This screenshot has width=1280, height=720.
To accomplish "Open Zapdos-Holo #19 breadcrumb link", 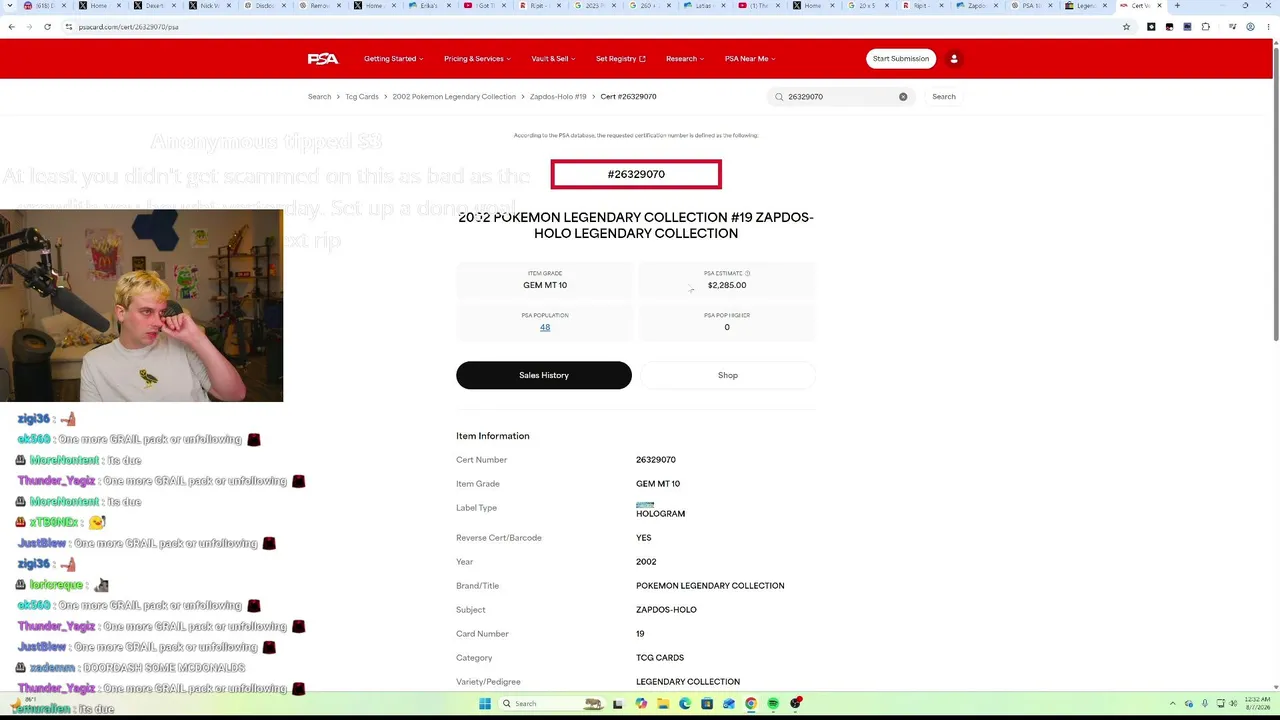I will click(558, 97).
